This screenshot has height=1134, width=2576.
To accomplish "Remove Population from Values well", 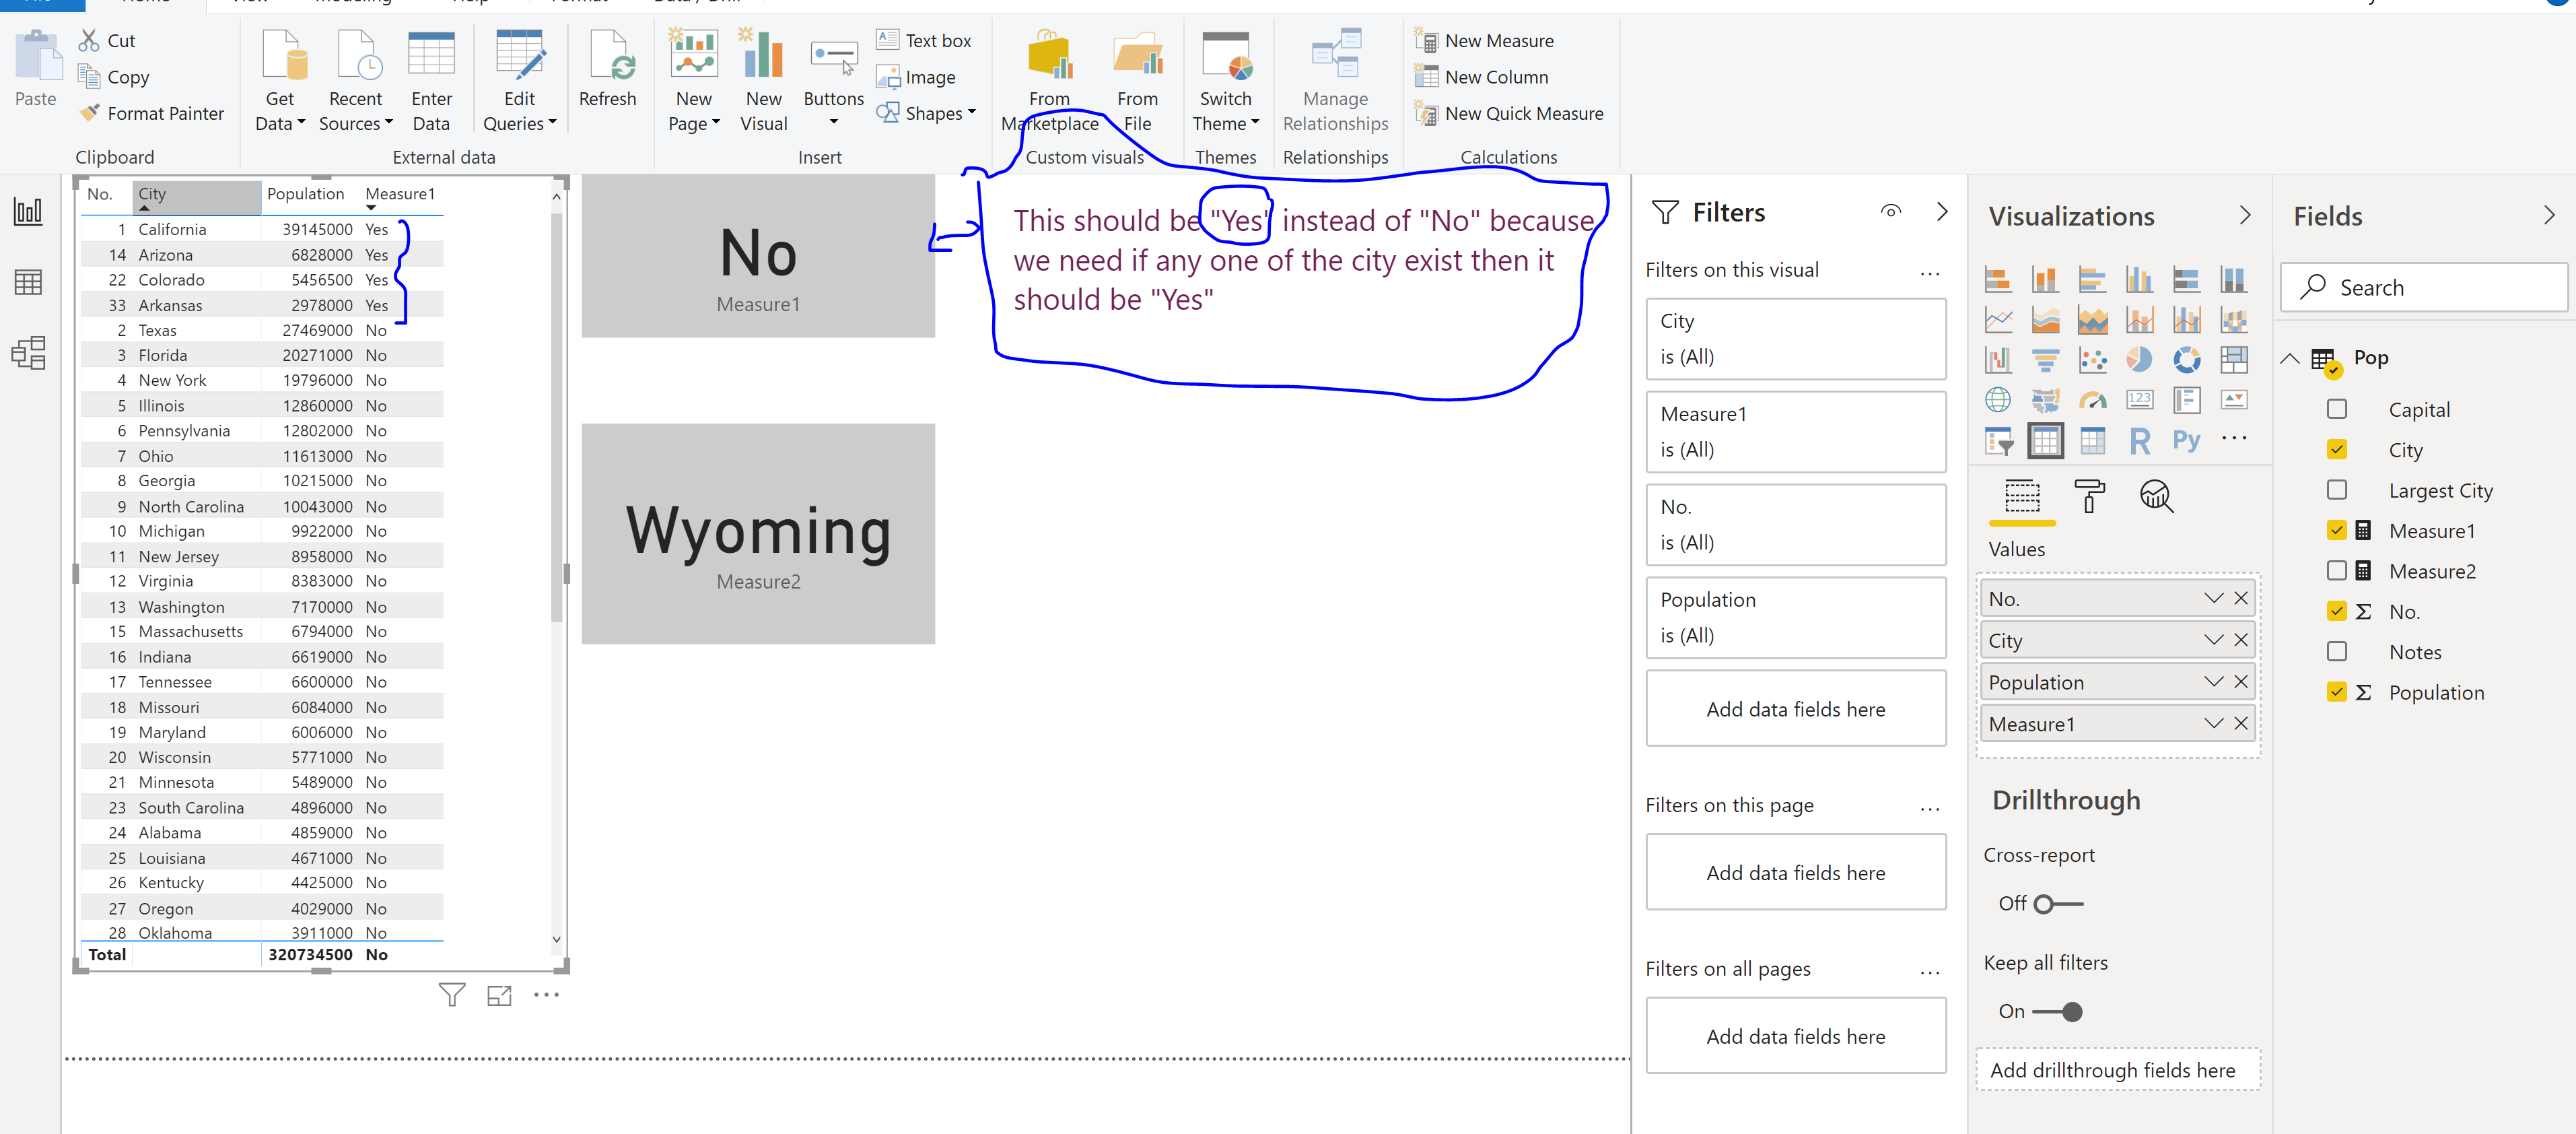I will coord(2241,681).
